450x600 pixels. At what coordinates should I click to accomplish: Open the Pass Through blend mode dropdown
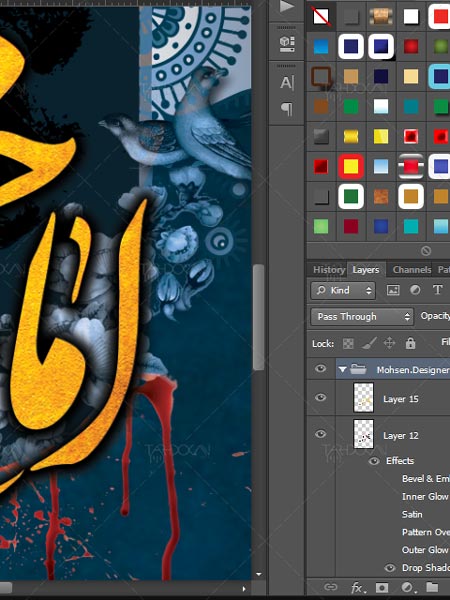(362, 317)
